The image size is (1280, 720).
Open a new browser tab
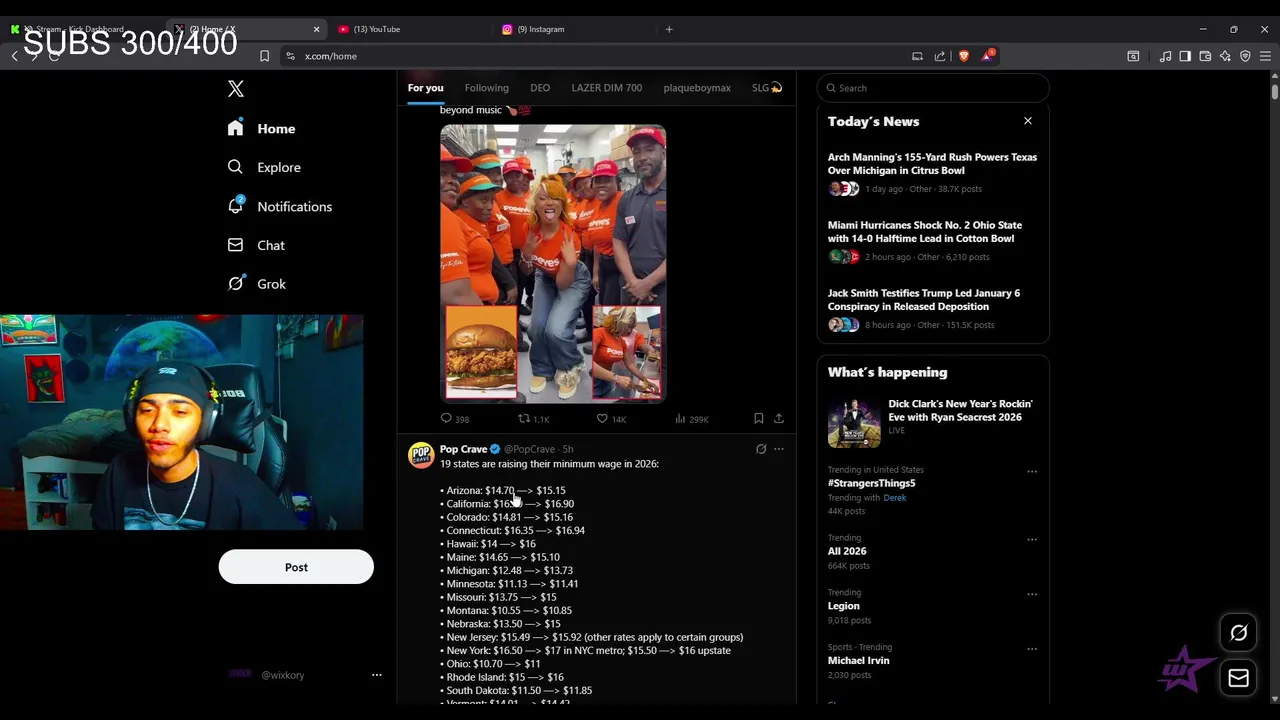point(669,29)
